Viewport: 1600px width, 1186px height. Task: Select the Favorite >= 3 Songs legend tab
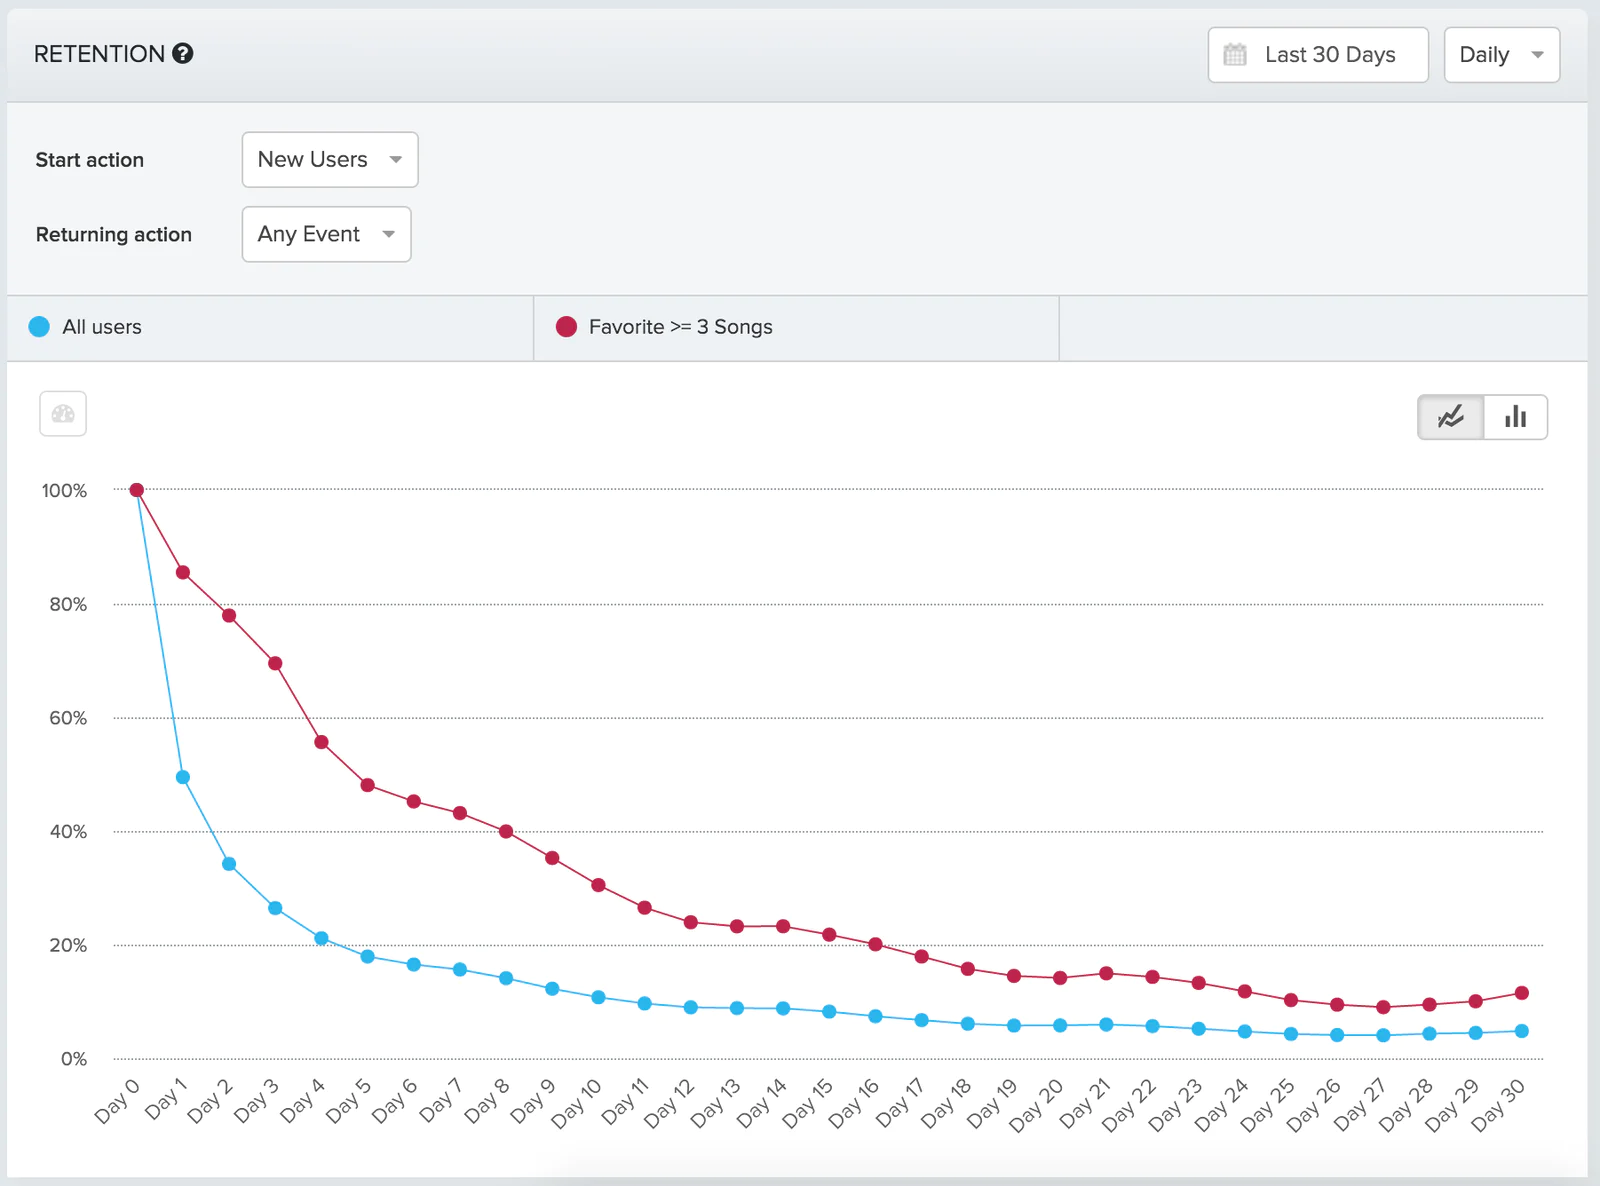coord(795,327)
